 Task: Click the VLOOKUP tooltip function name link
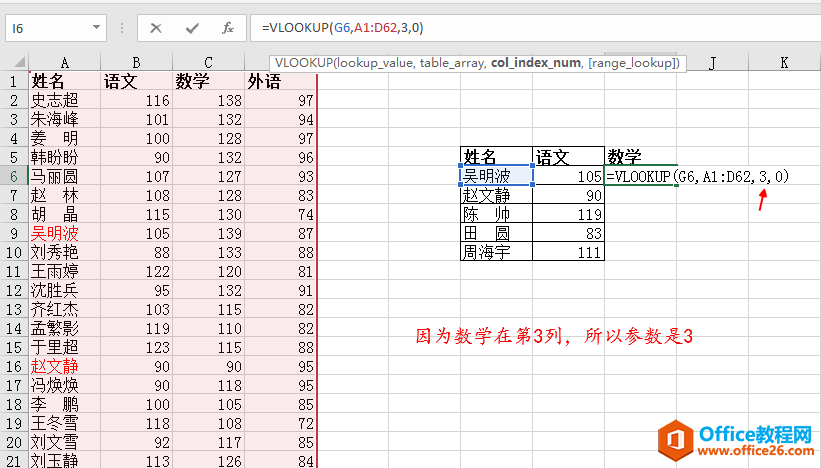click(x=303, y=63)
